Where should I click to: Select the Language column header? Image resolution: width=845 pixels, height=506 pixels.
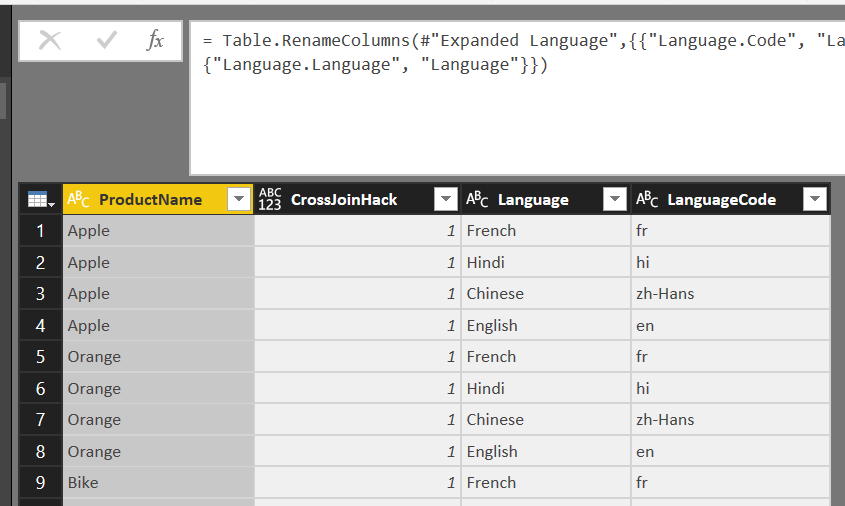546,199
